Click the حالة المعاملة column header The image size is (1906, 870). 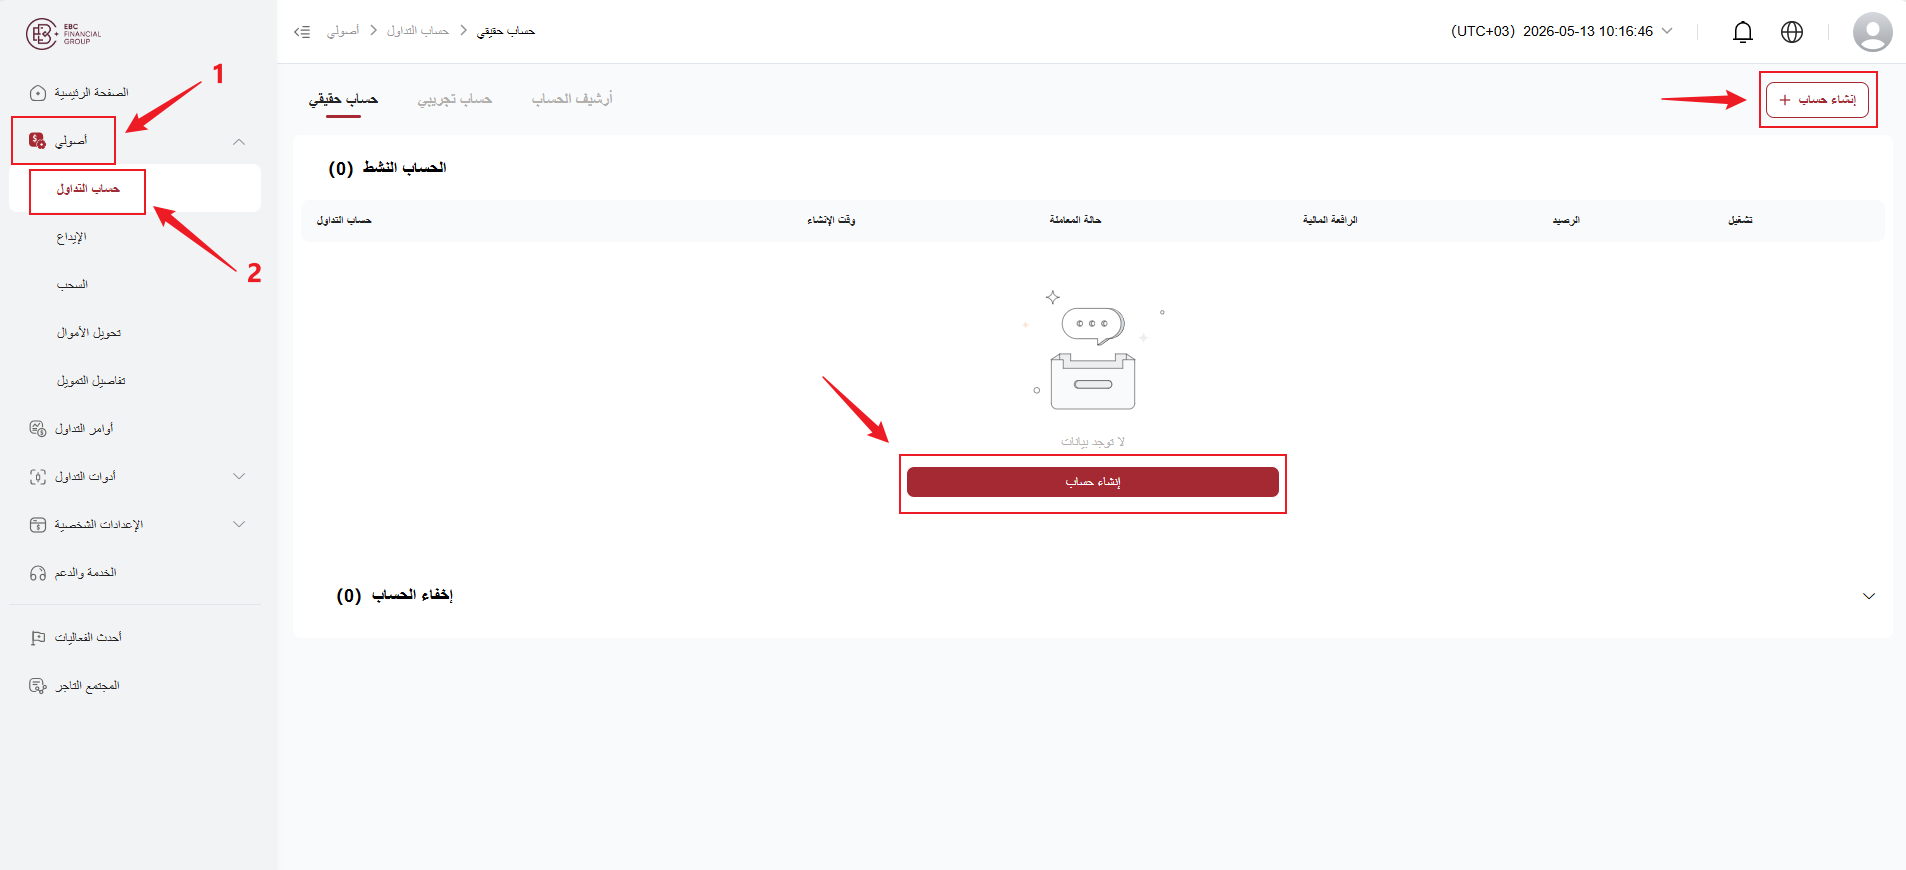(1075, 220)
